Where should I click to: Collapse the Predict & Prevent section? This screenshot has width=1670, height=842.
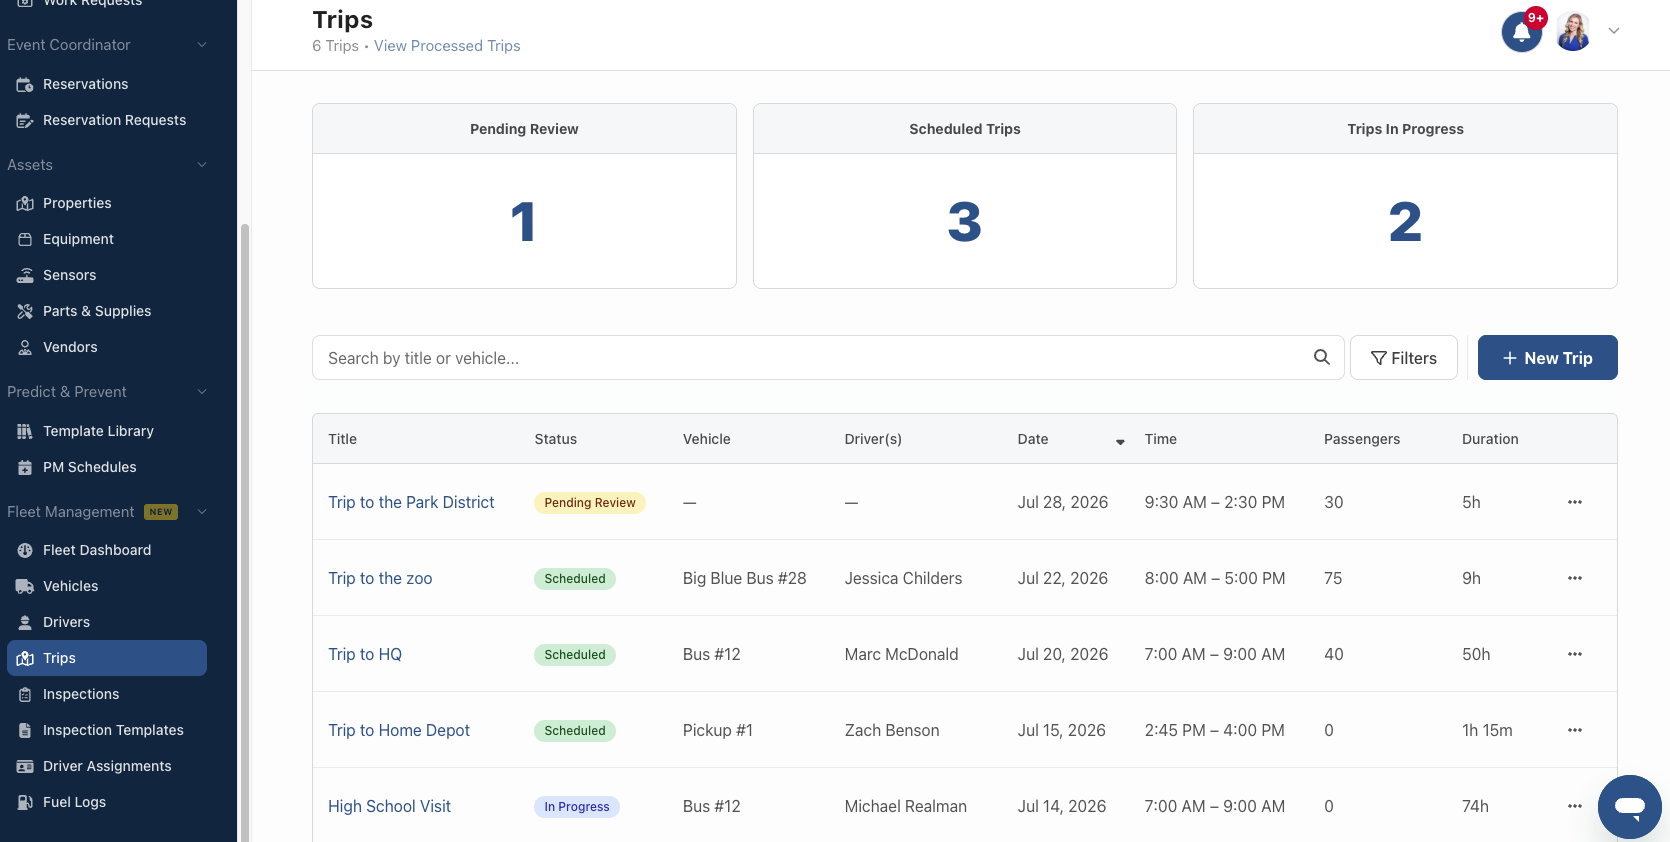click(202, 392)
